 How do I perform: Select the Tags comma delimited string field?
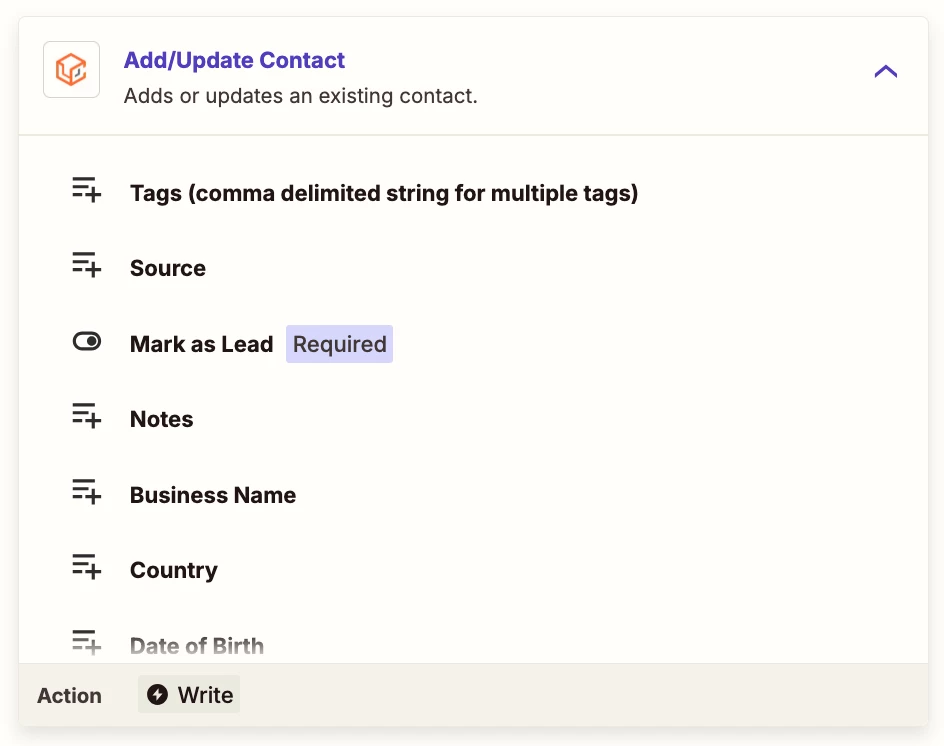point(384,193)
